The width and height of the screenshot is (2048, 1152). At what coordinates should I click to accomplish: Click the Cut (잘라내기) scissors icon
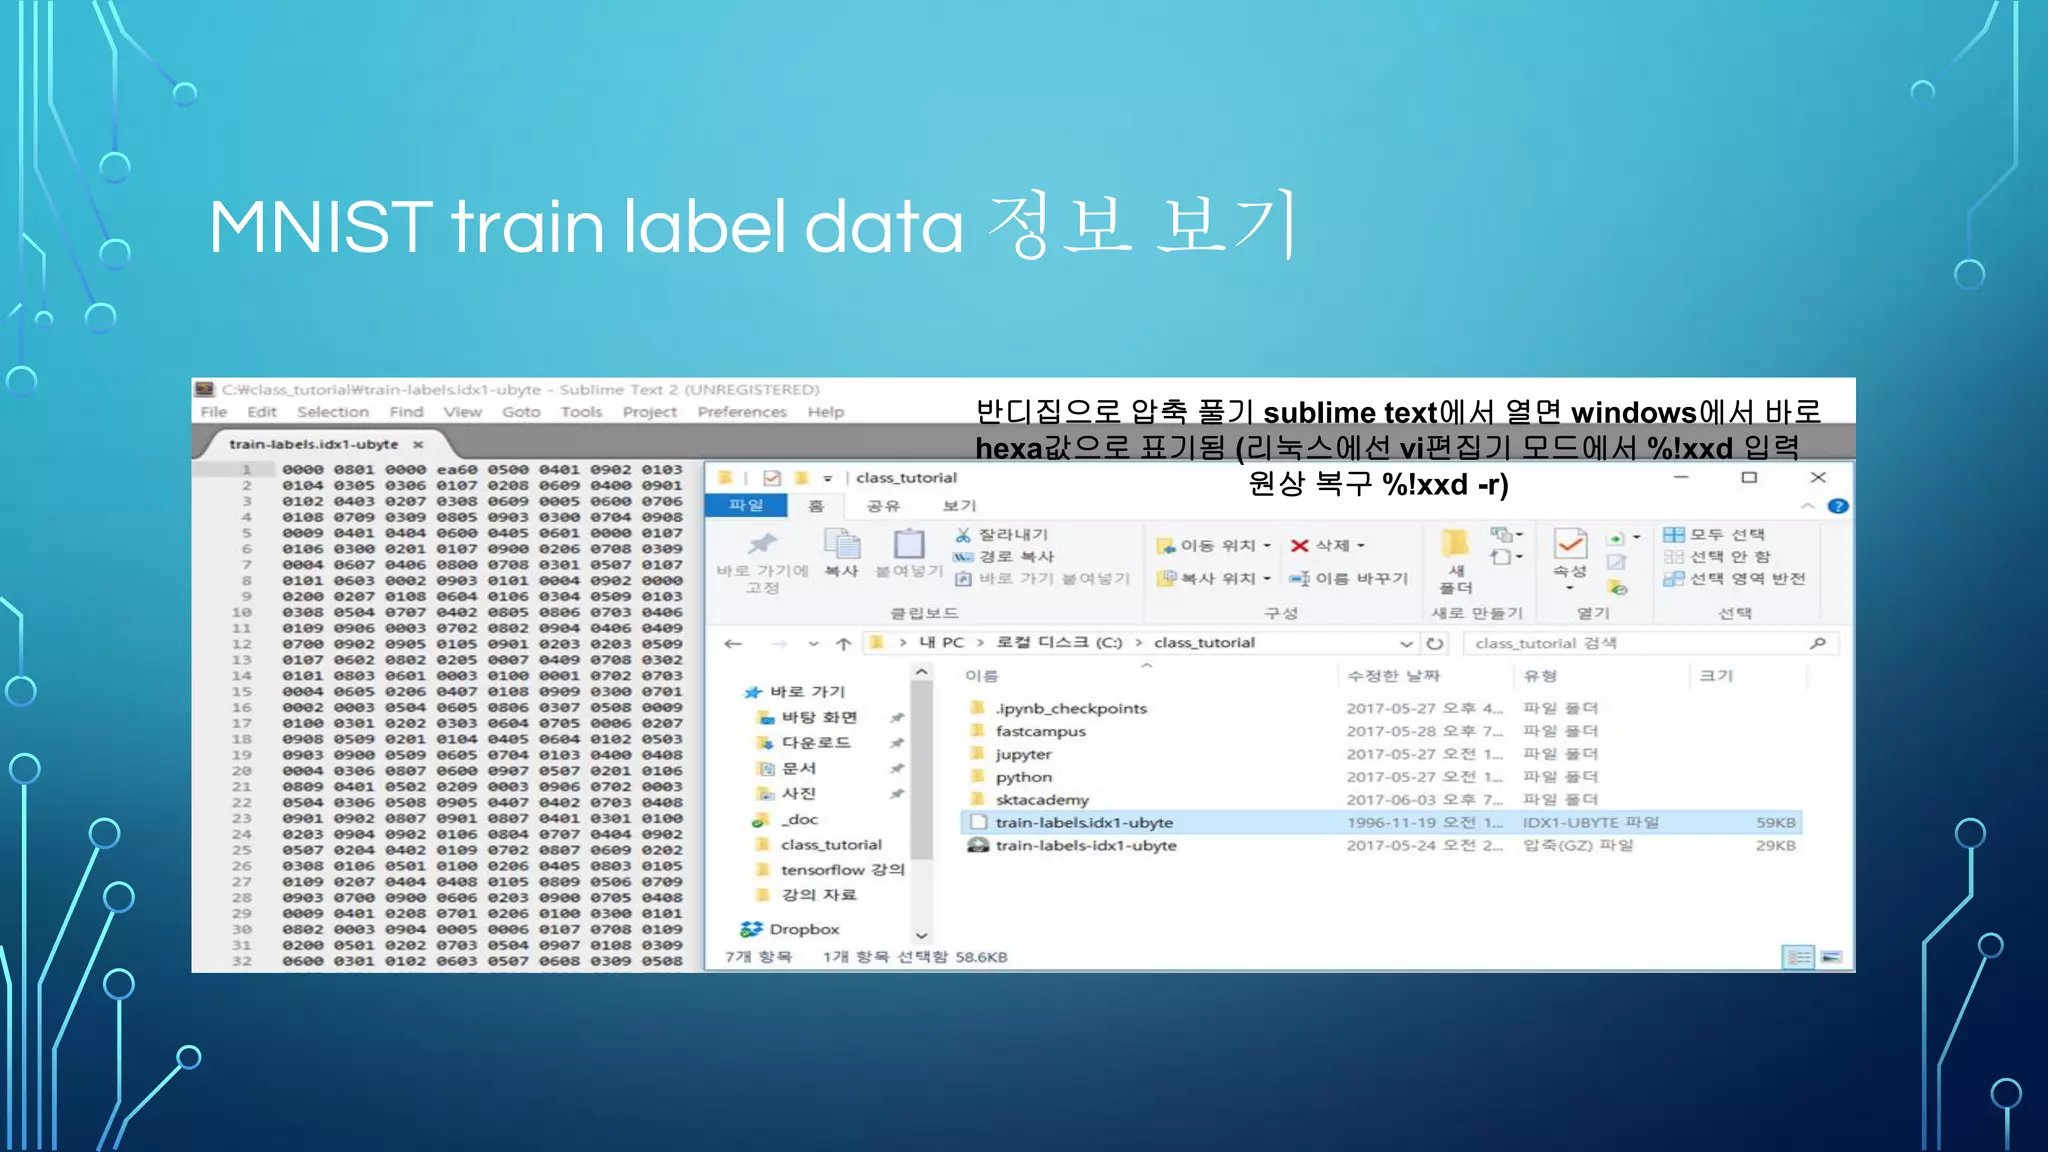tap(963, 535)
